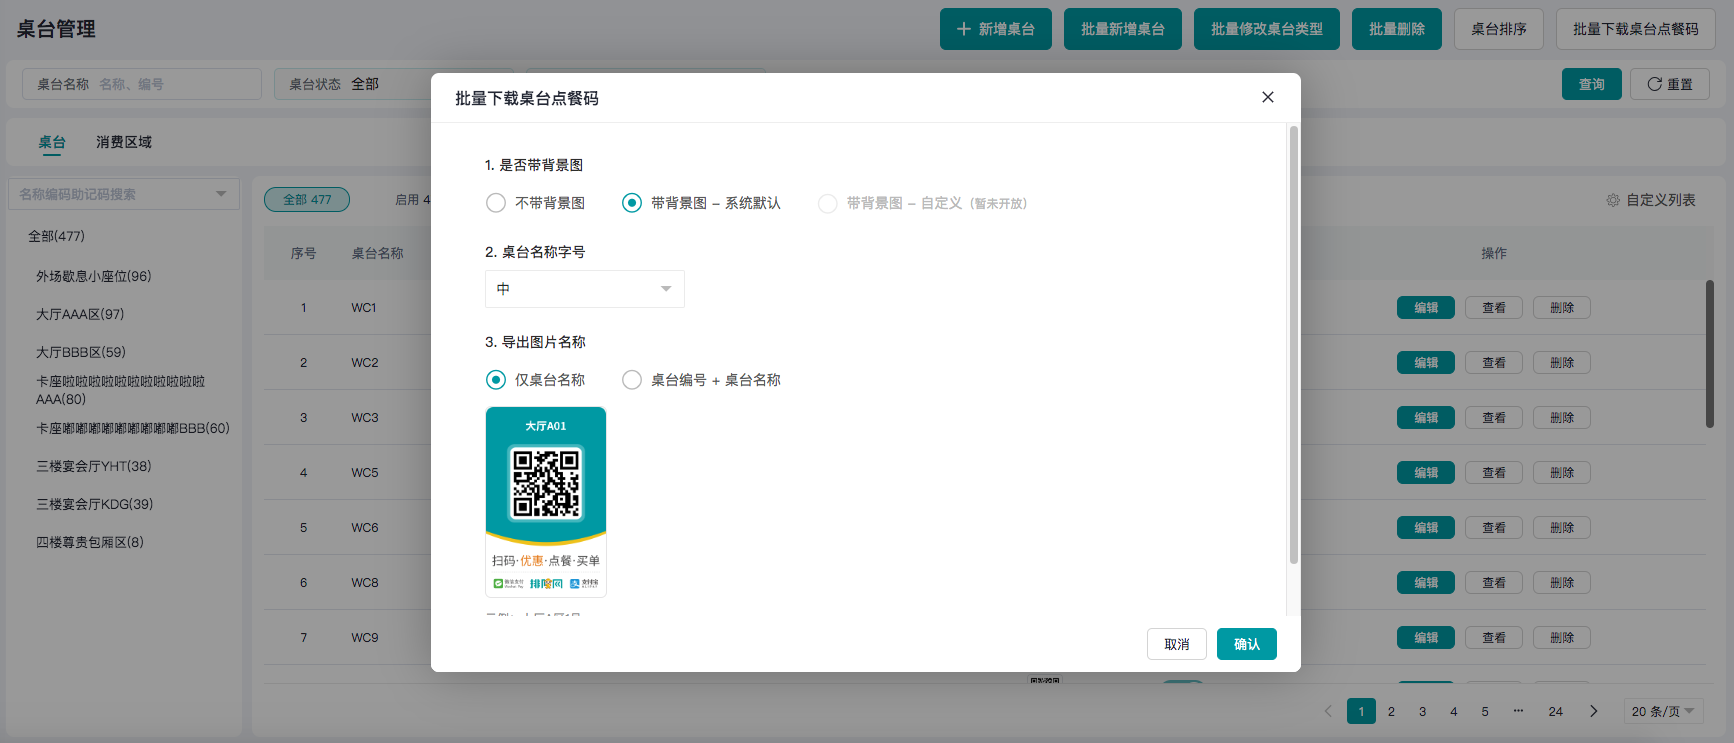Jump to page 24 in pagination
The height and width of the screenshot is (743, 1734).
pos(1556,711)
